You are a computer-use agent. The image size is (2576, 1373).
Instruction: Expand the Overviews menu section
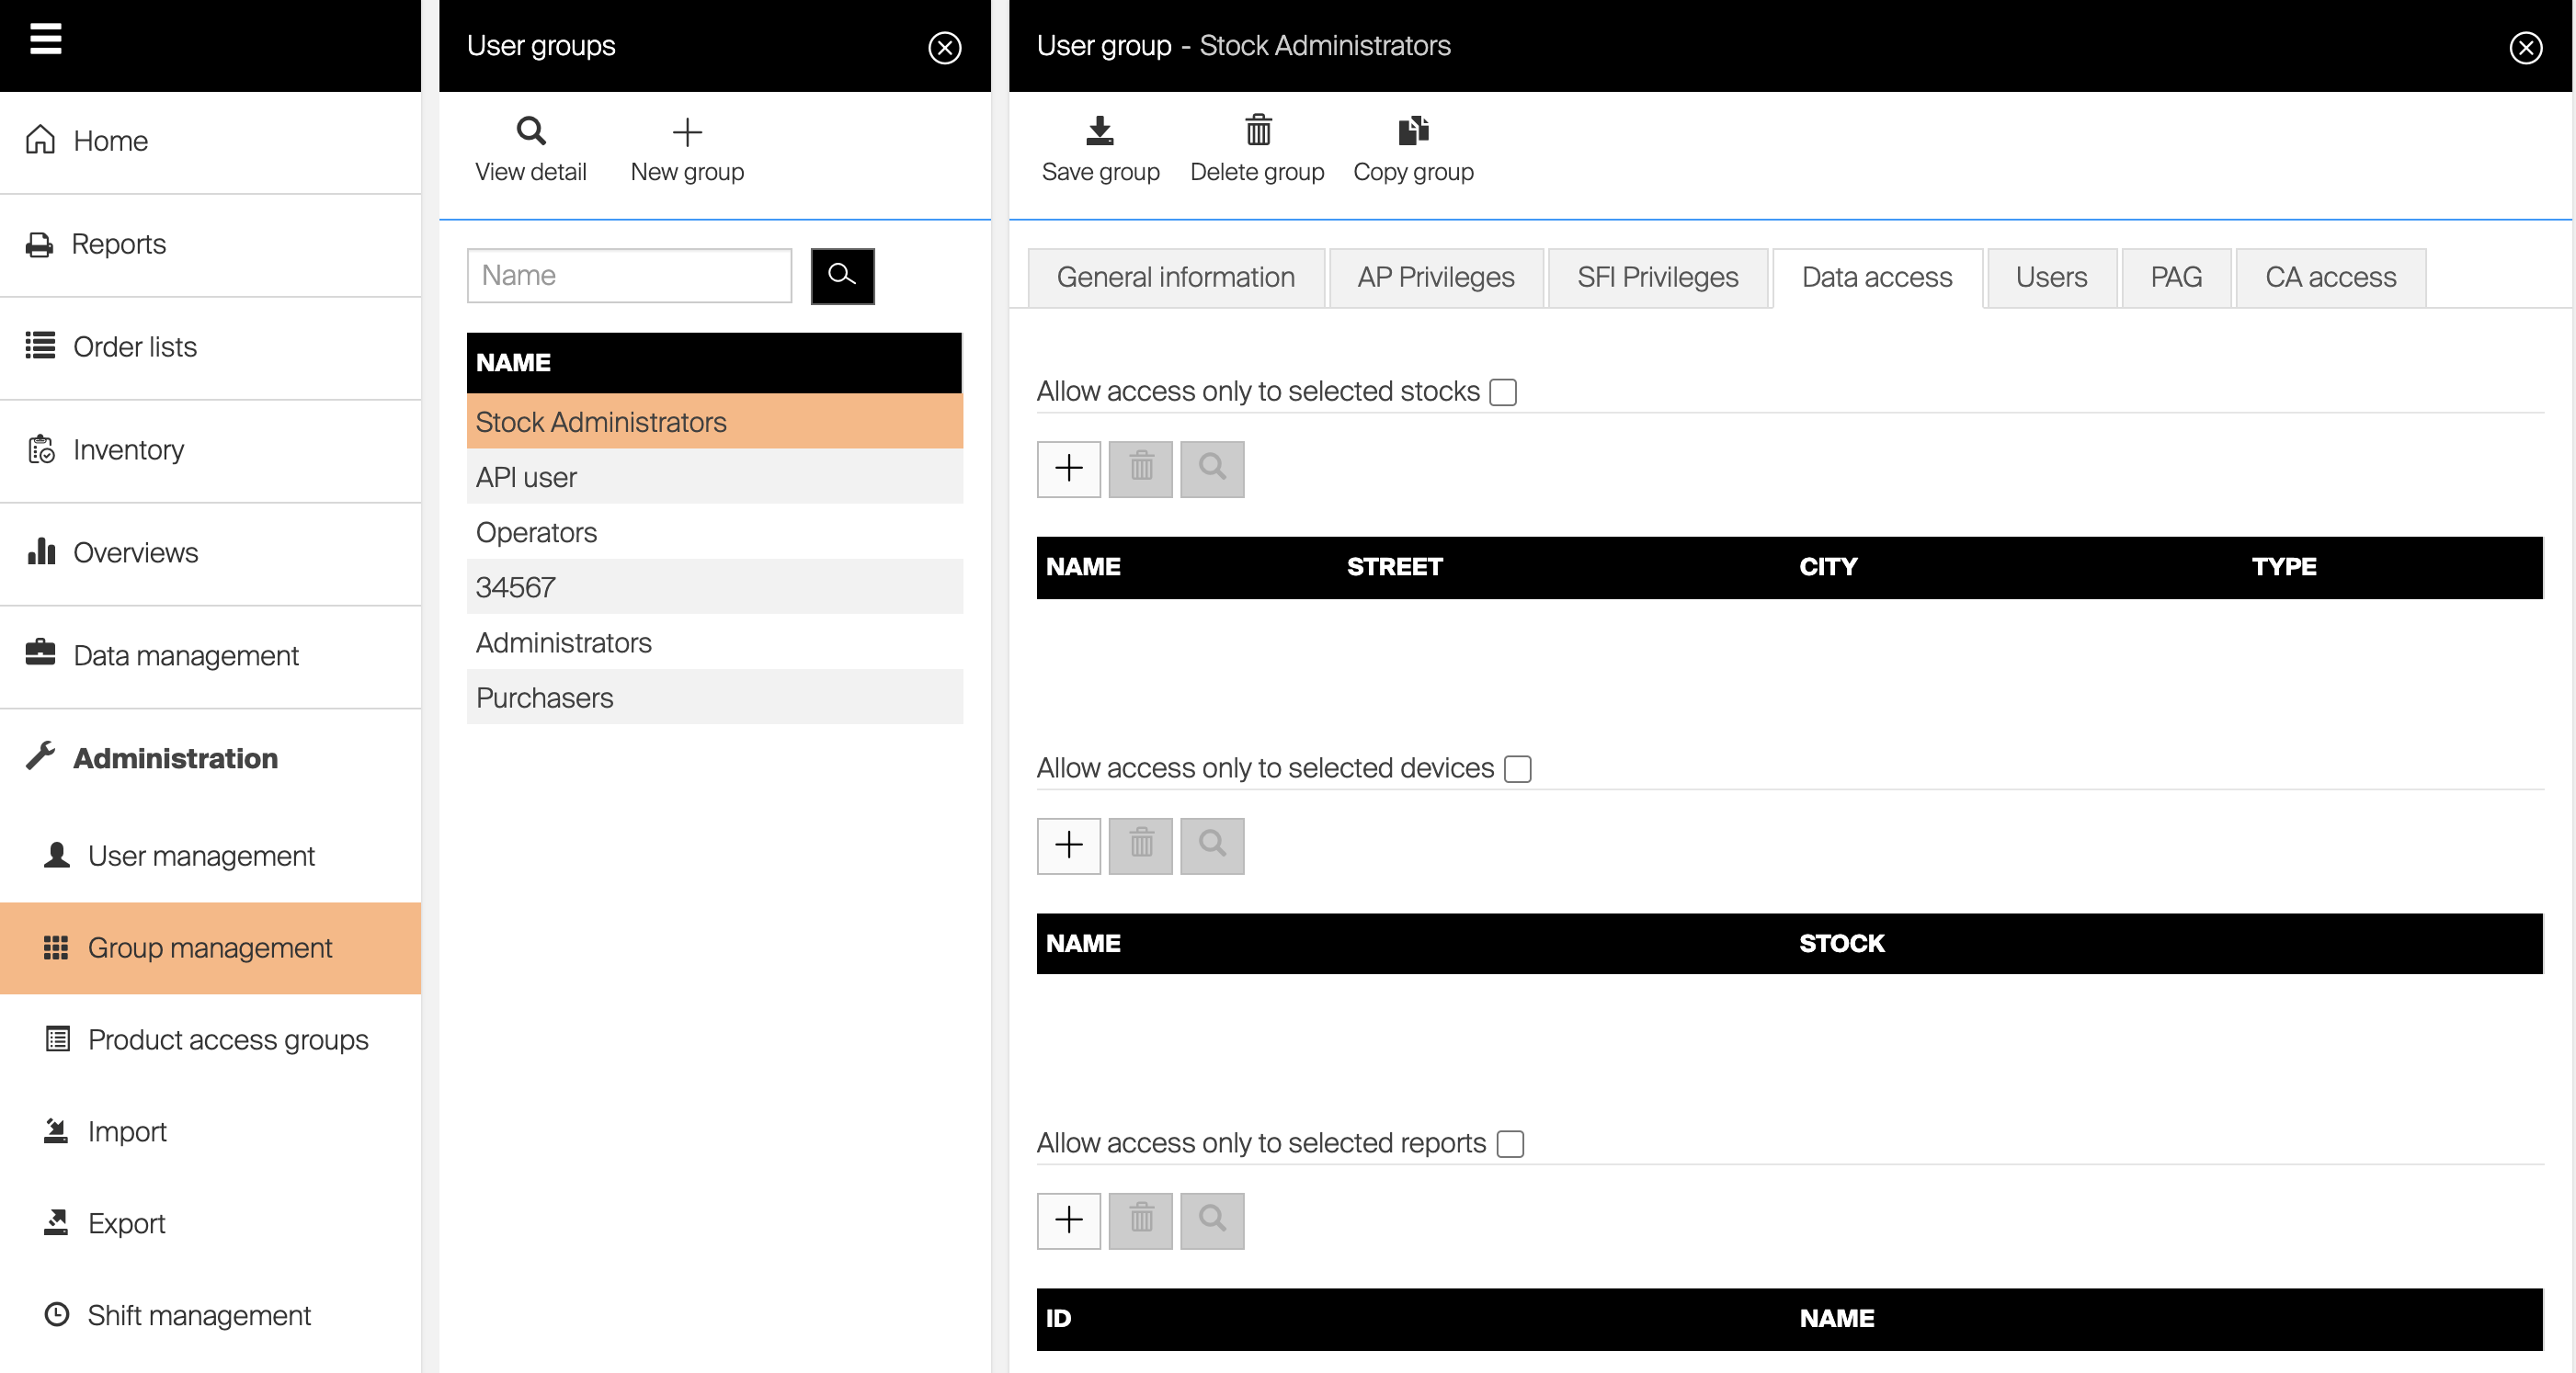tap(135, 552)
